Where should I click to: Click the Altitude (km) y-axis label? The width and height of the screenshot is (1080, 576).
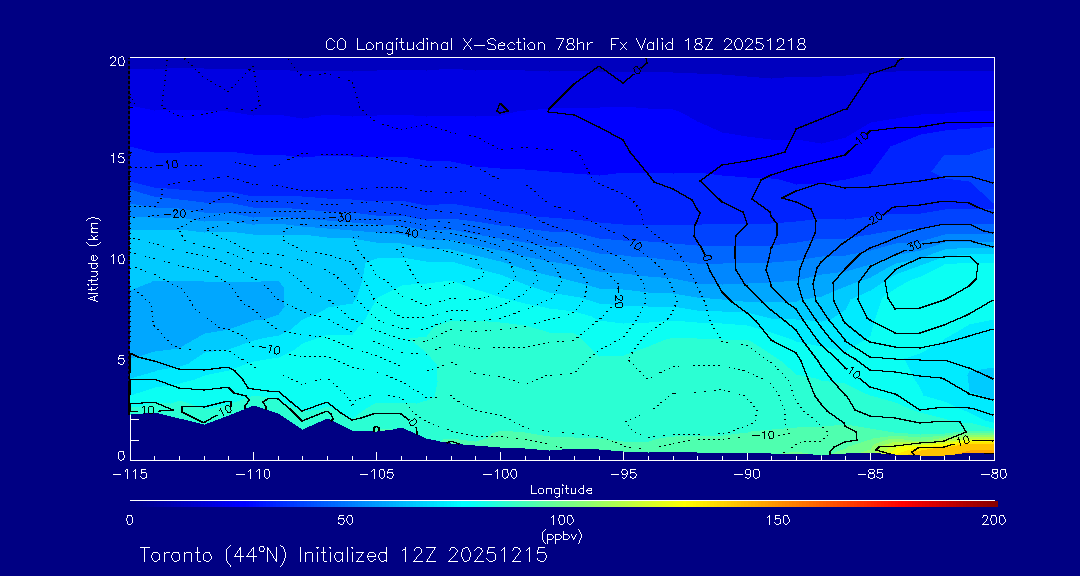pos(93,259)
